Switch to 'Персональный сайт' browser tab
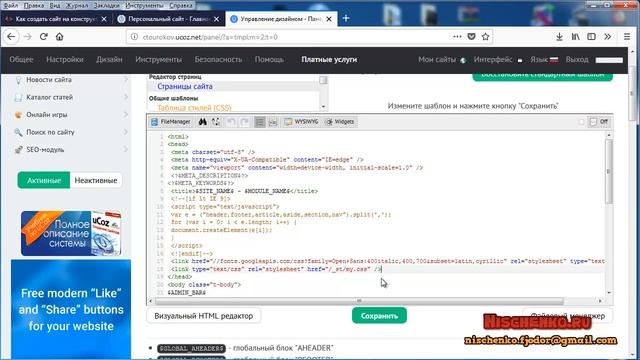This screenshot has width=640, height=360. pos(169,19)
